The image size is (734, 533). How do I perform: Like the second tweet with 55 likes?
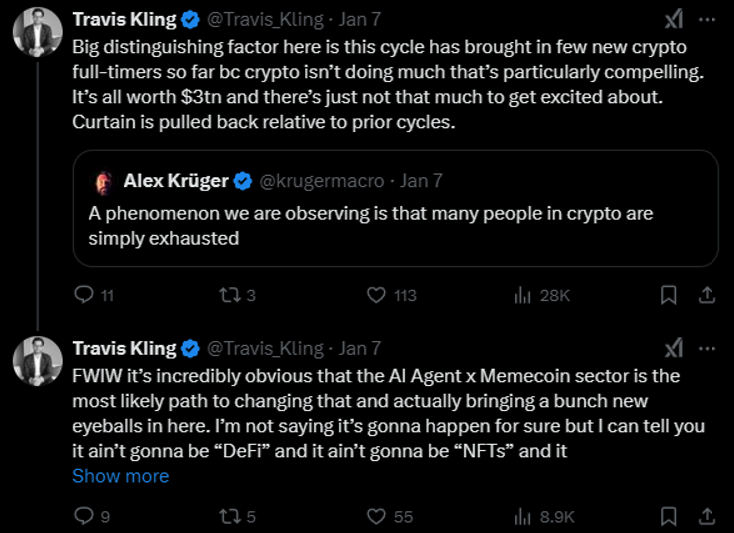tap(377, 516)
